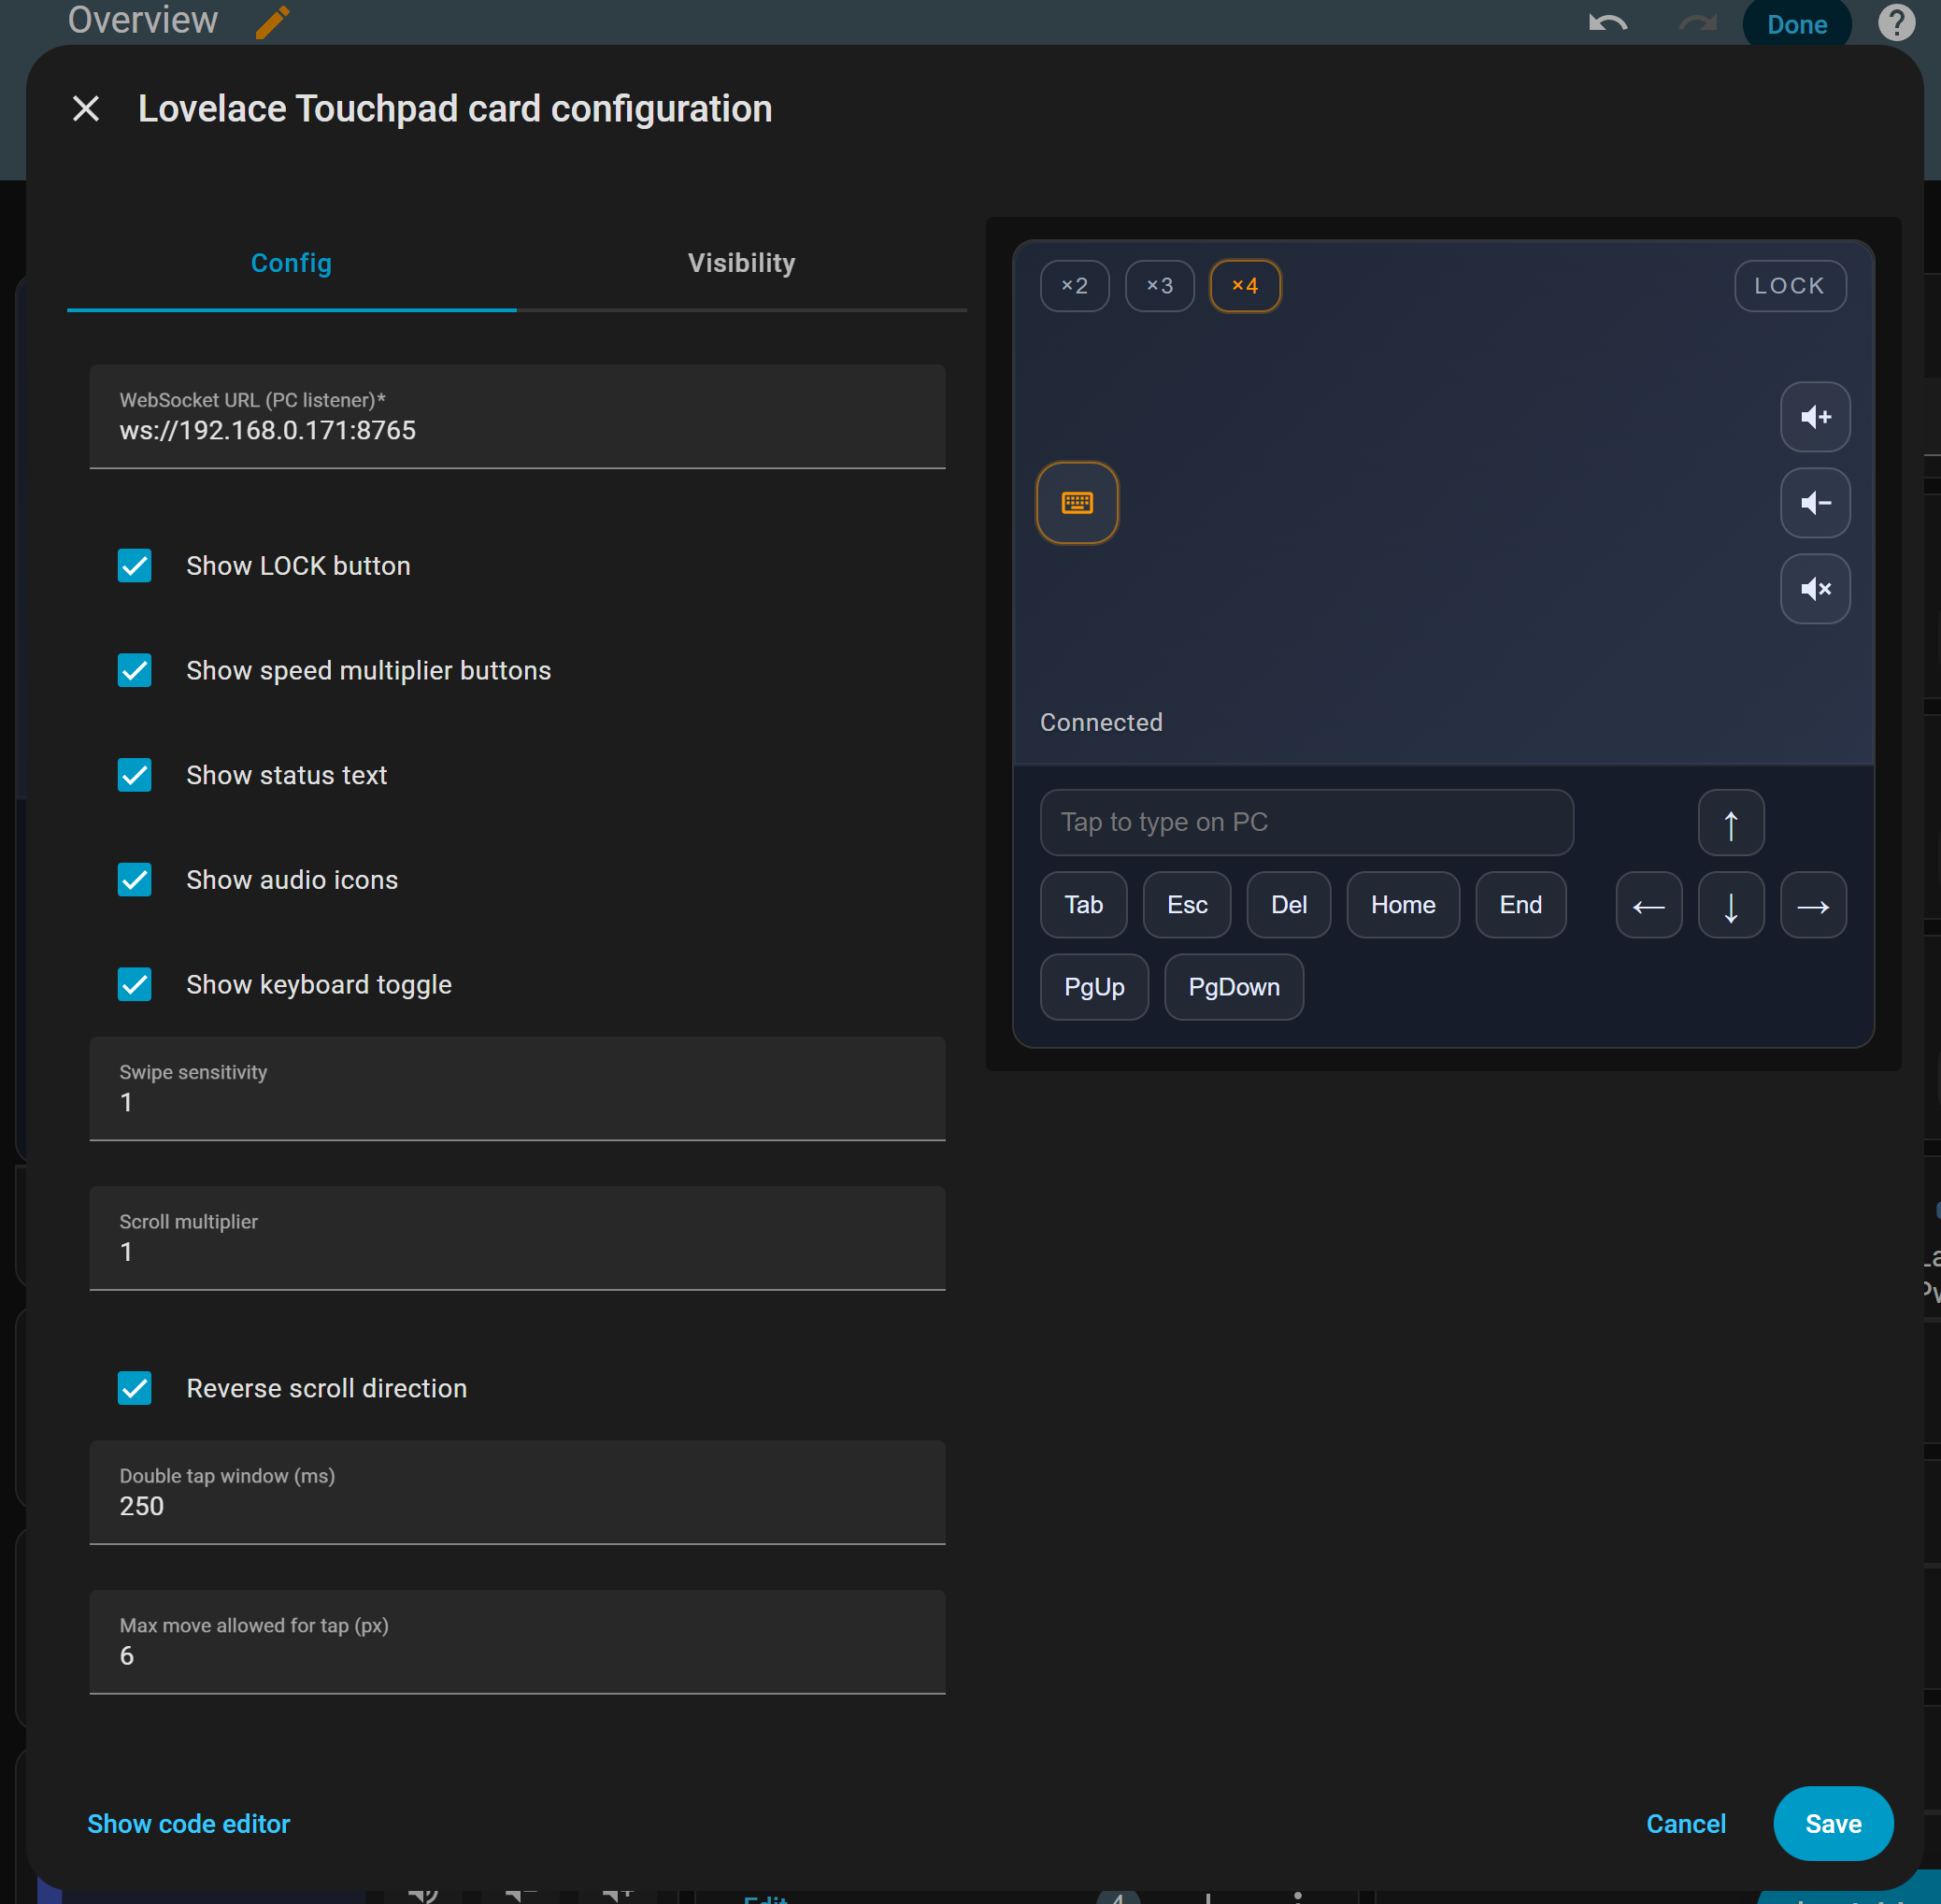Click the WebSocket URL input field

[x=517, y=430]
